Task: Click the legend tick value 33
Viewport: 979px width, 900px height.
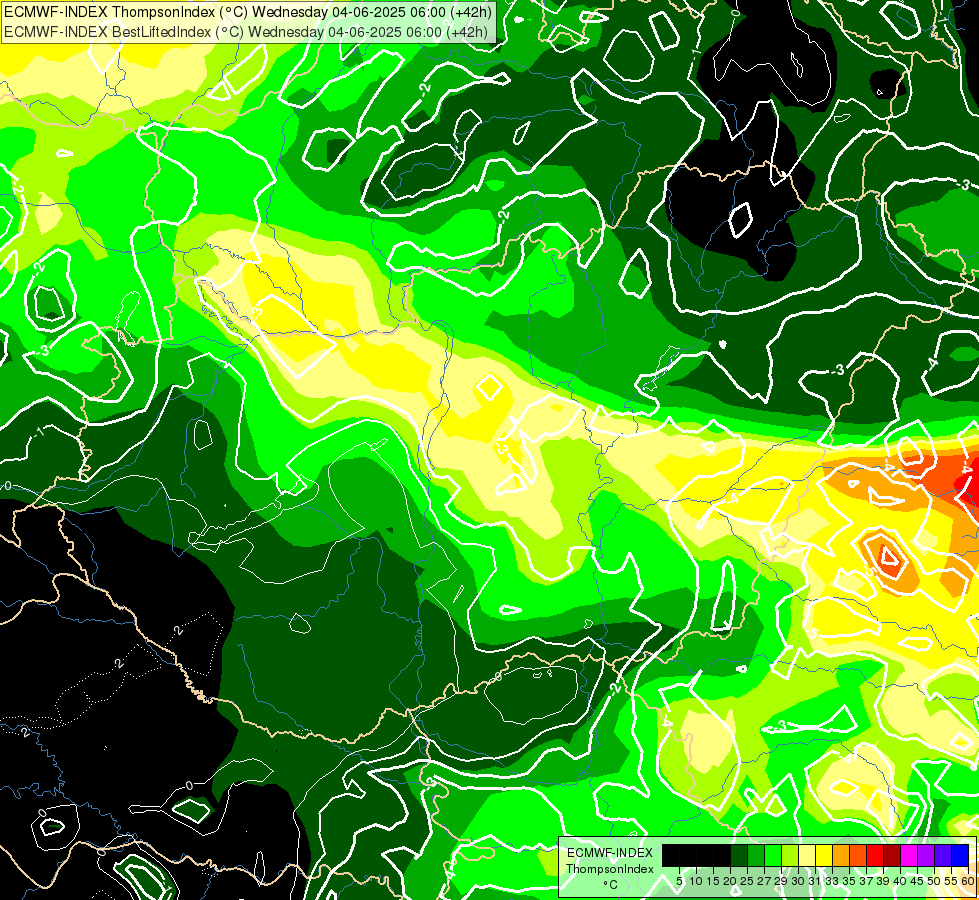Action: click(832, 881)
